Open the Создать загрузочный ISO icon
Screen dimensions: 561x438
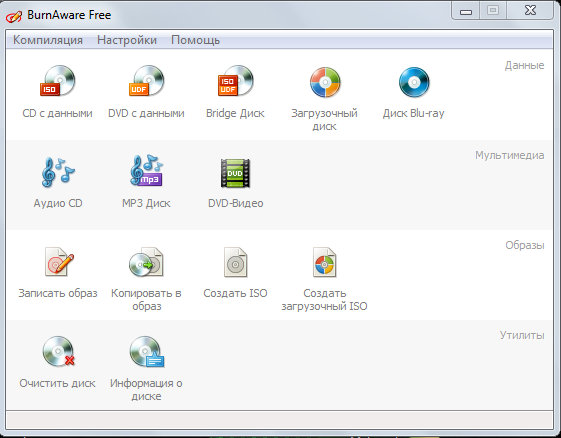pos(325,262)
